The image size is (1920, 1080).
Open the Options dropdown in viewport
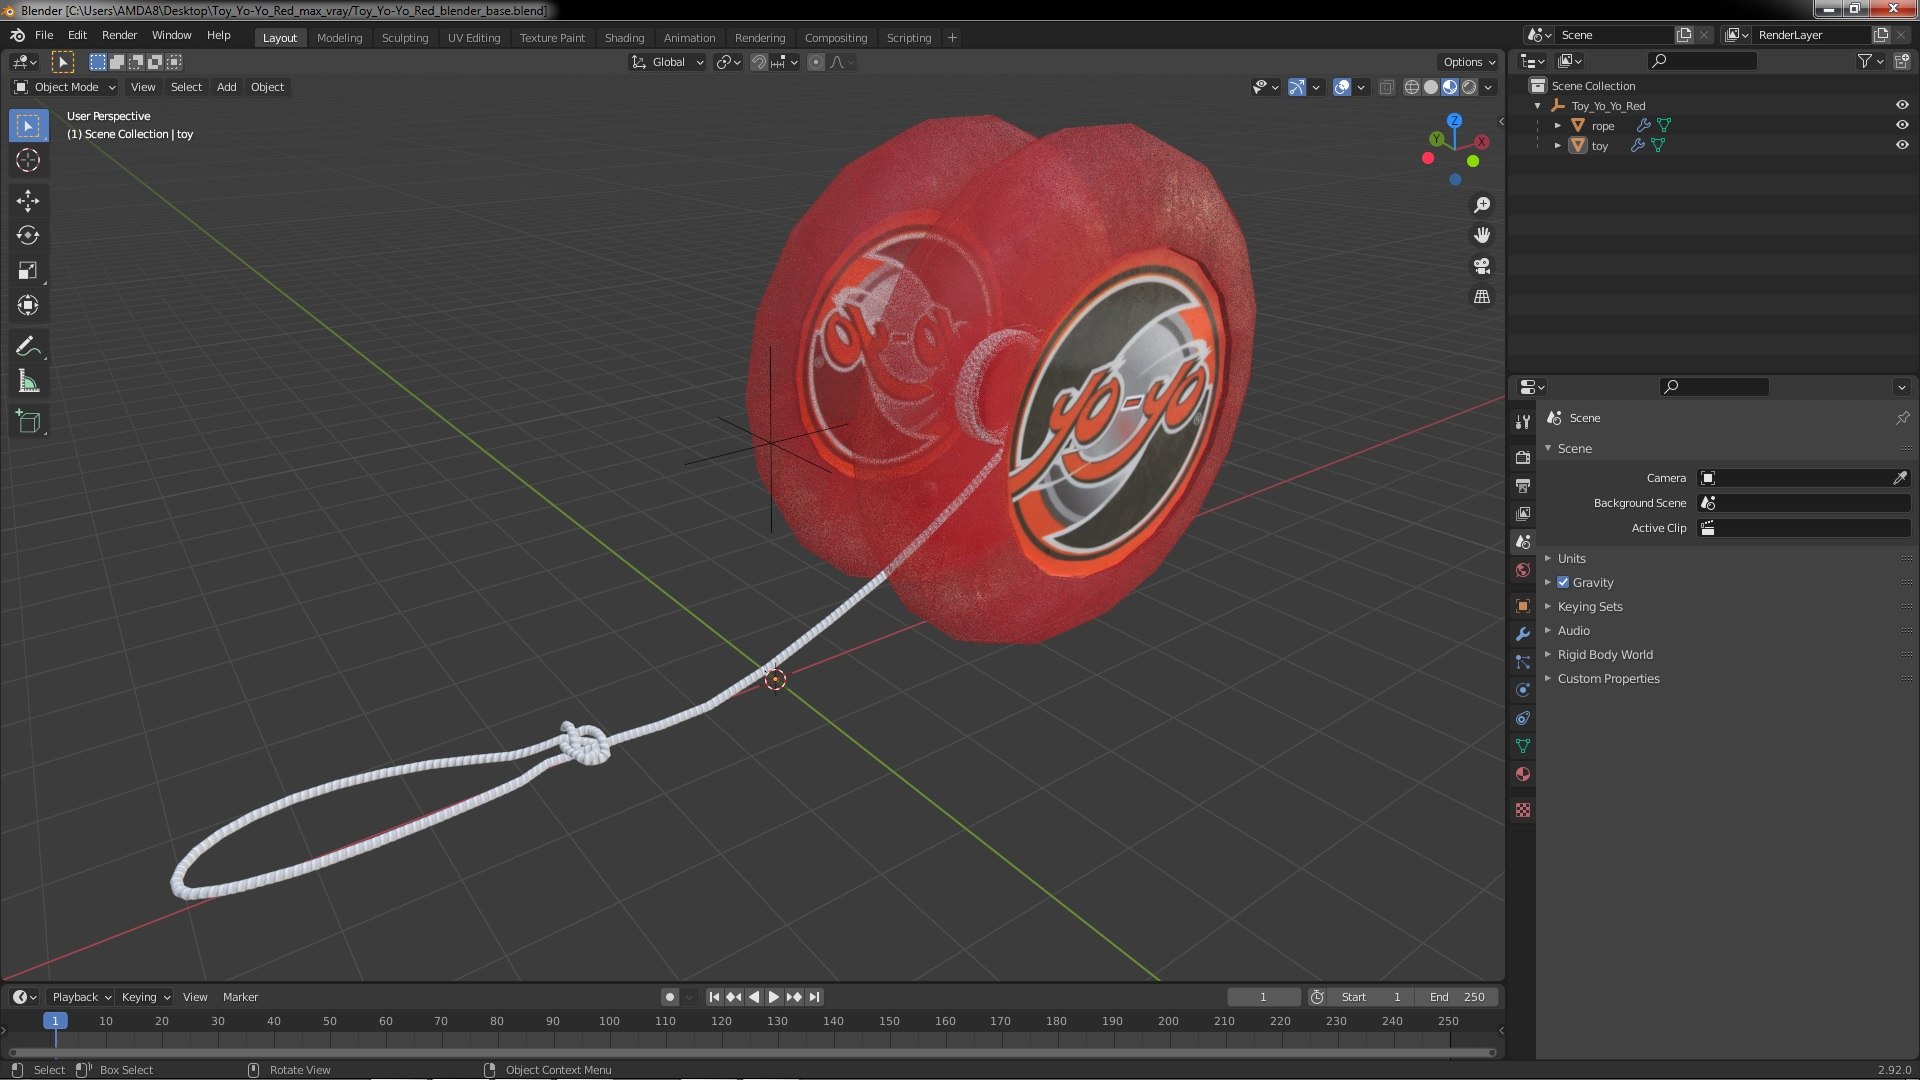(1469, 62)
